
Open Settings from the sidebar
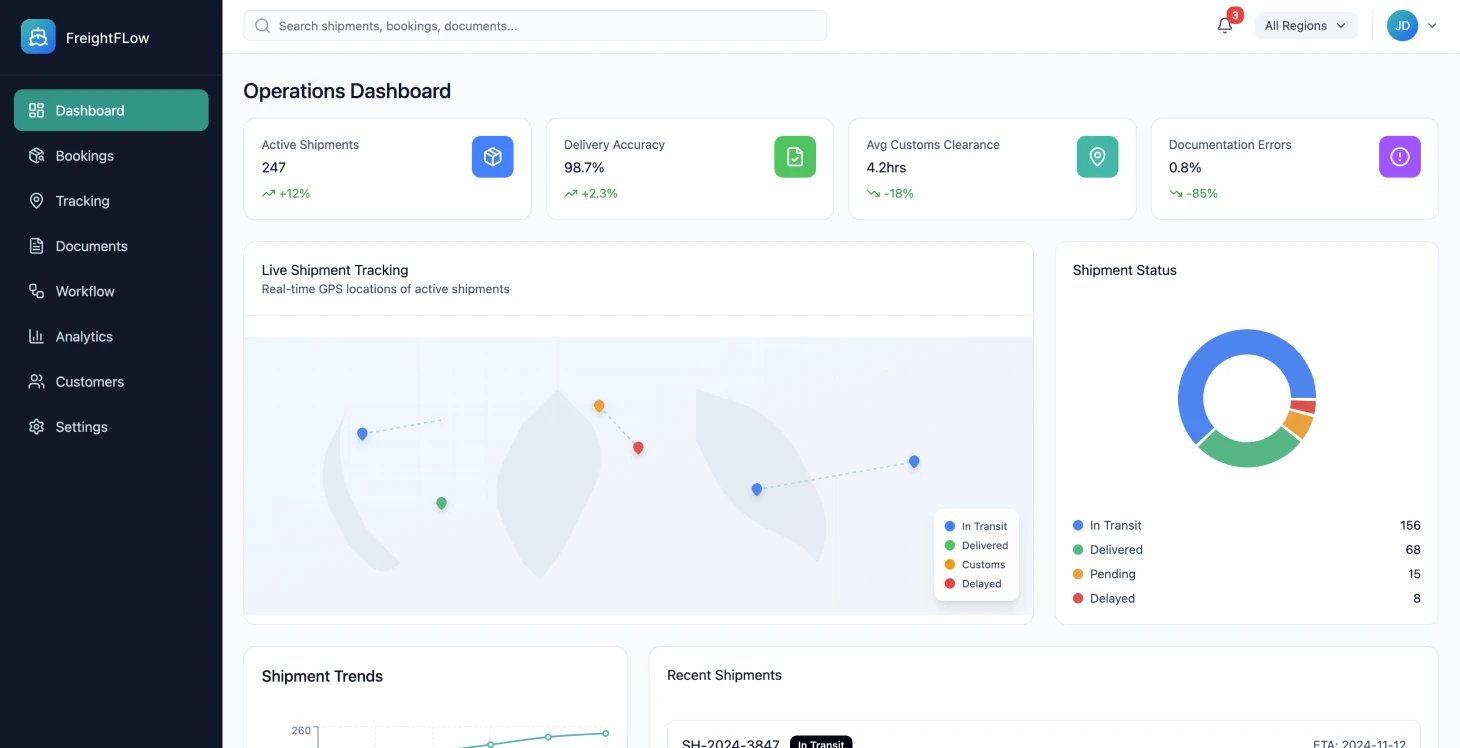coord(81,427)
